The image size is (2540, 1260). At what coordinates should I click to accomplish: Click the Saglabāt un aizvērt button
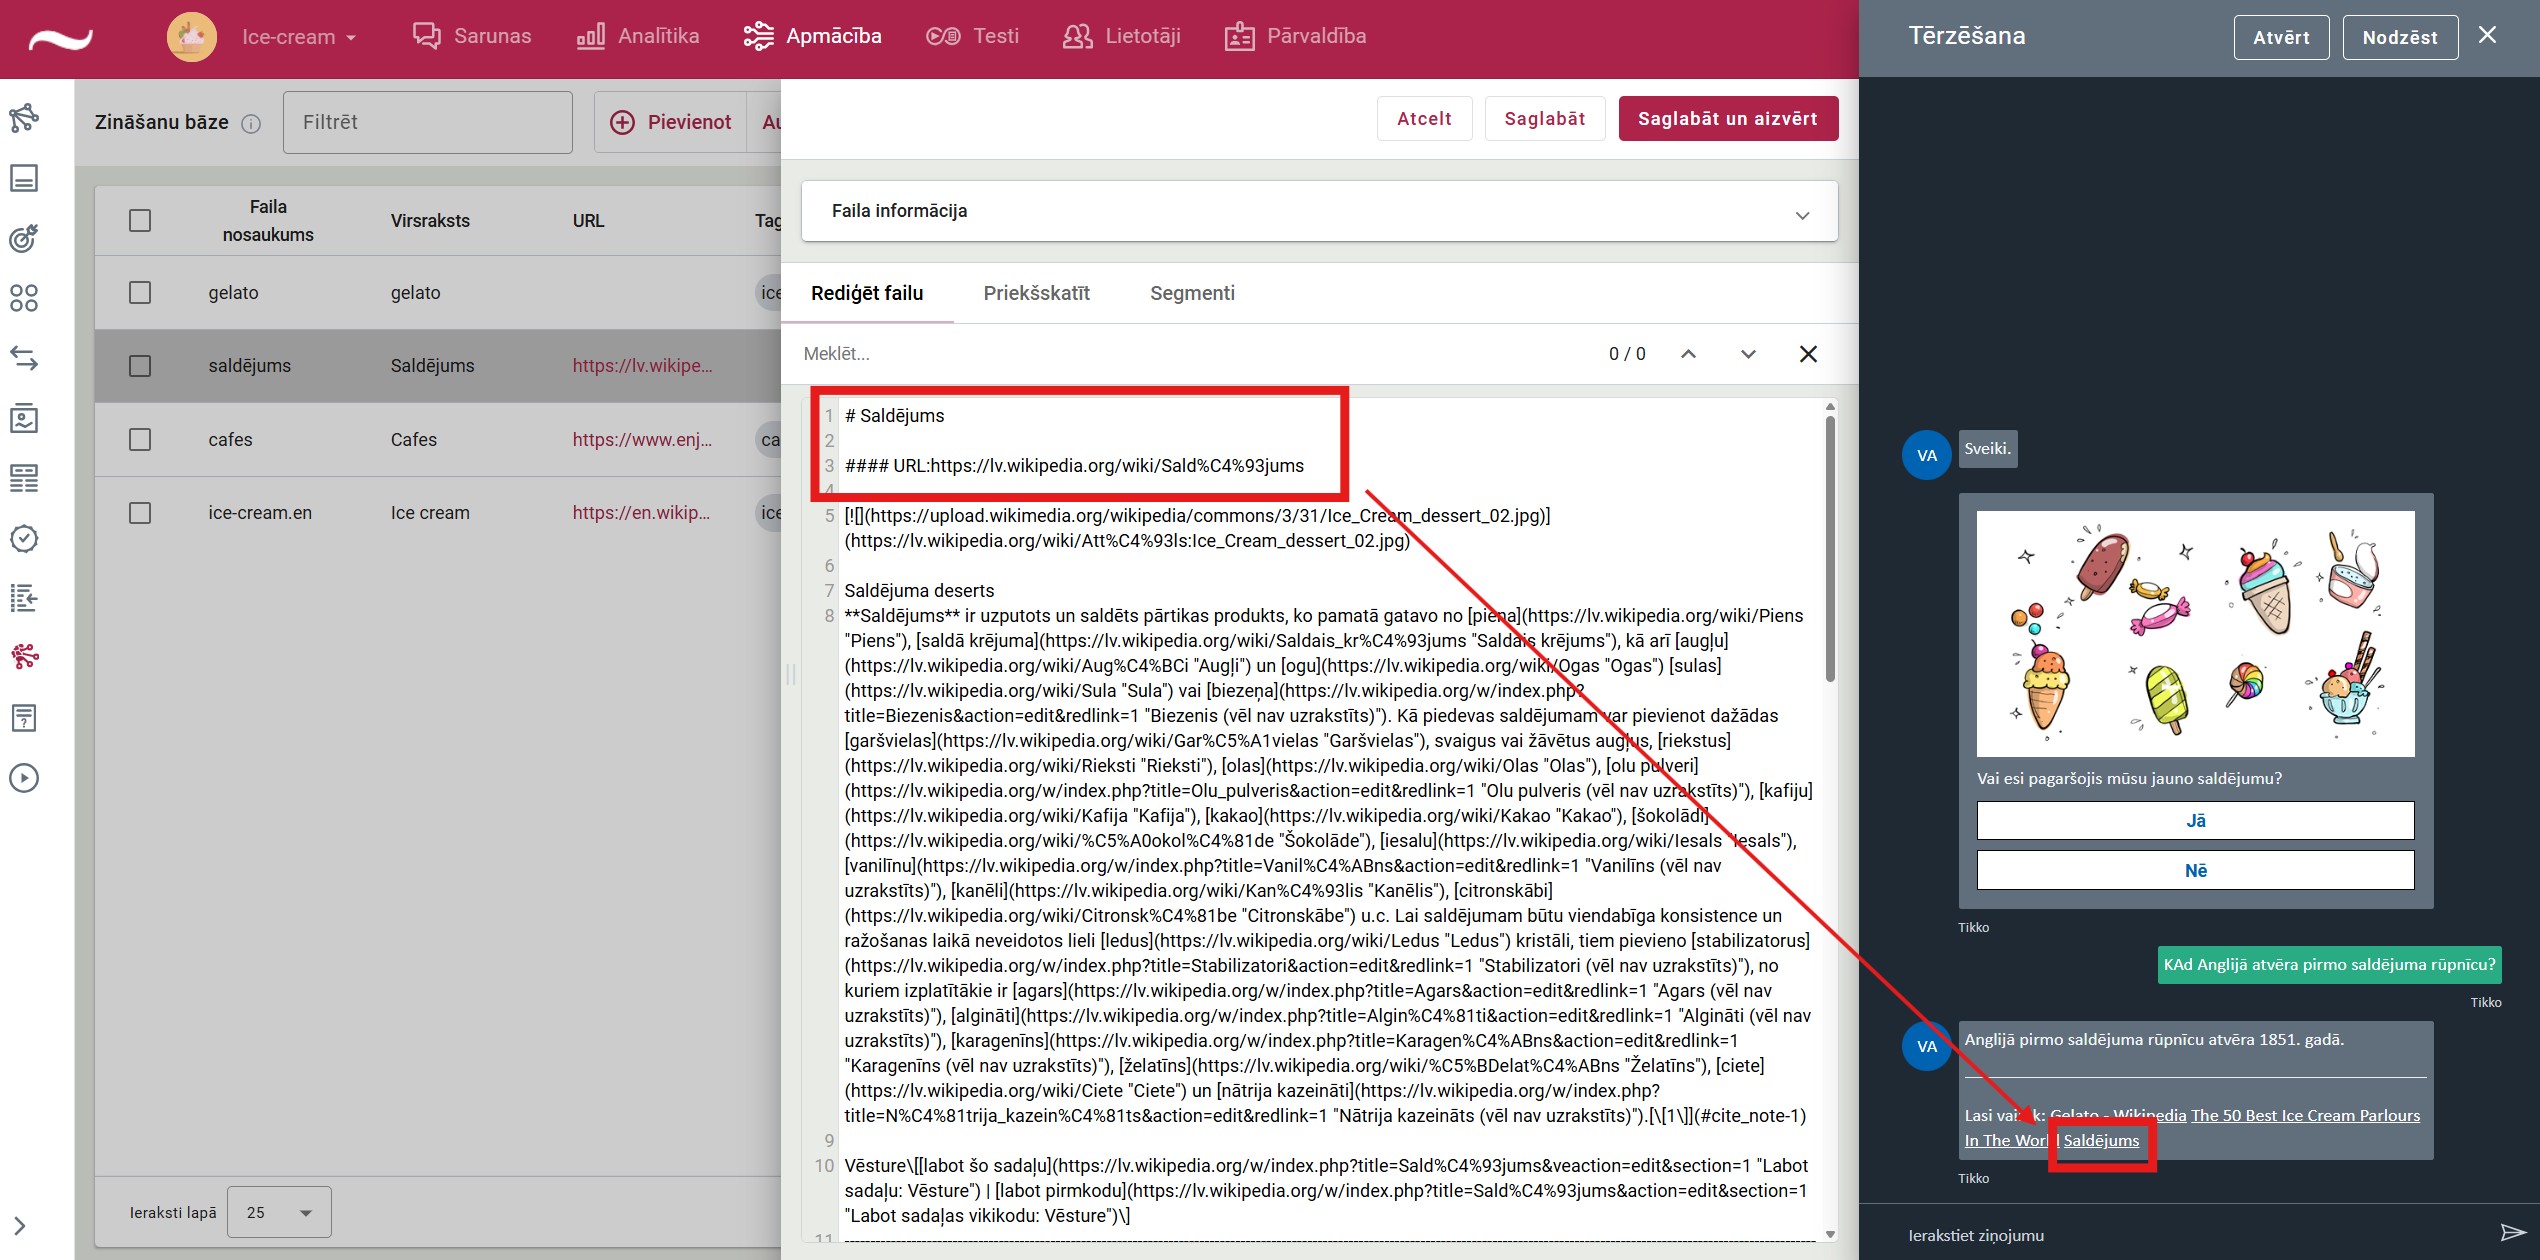pyautogui.click(x=1727, y=118)
